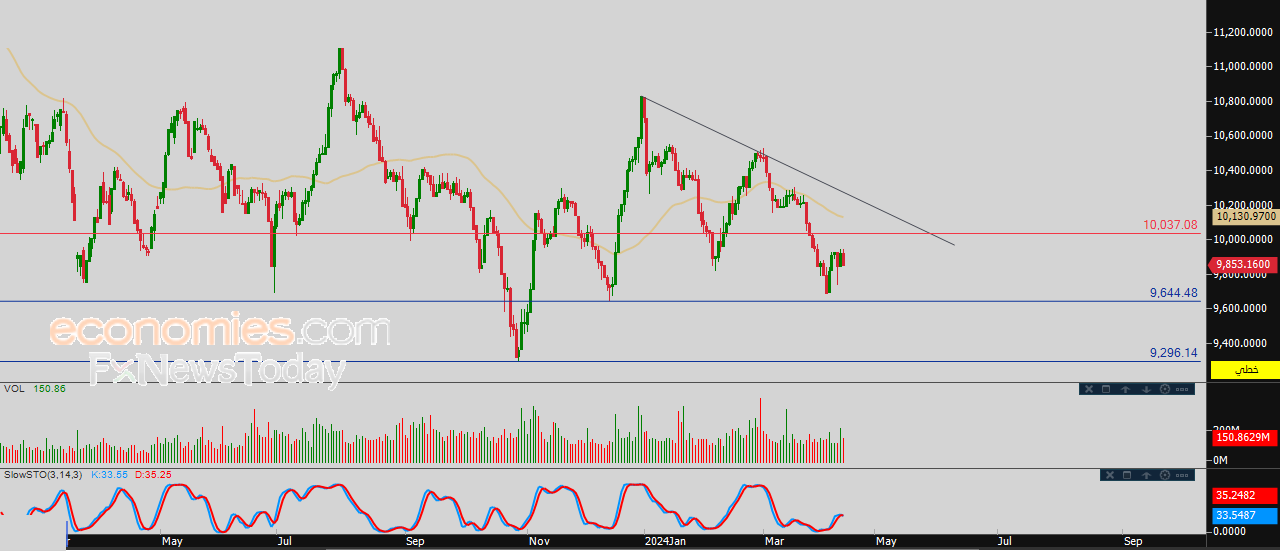Move the volume pane down
1280x551 pixels.
1146,389
